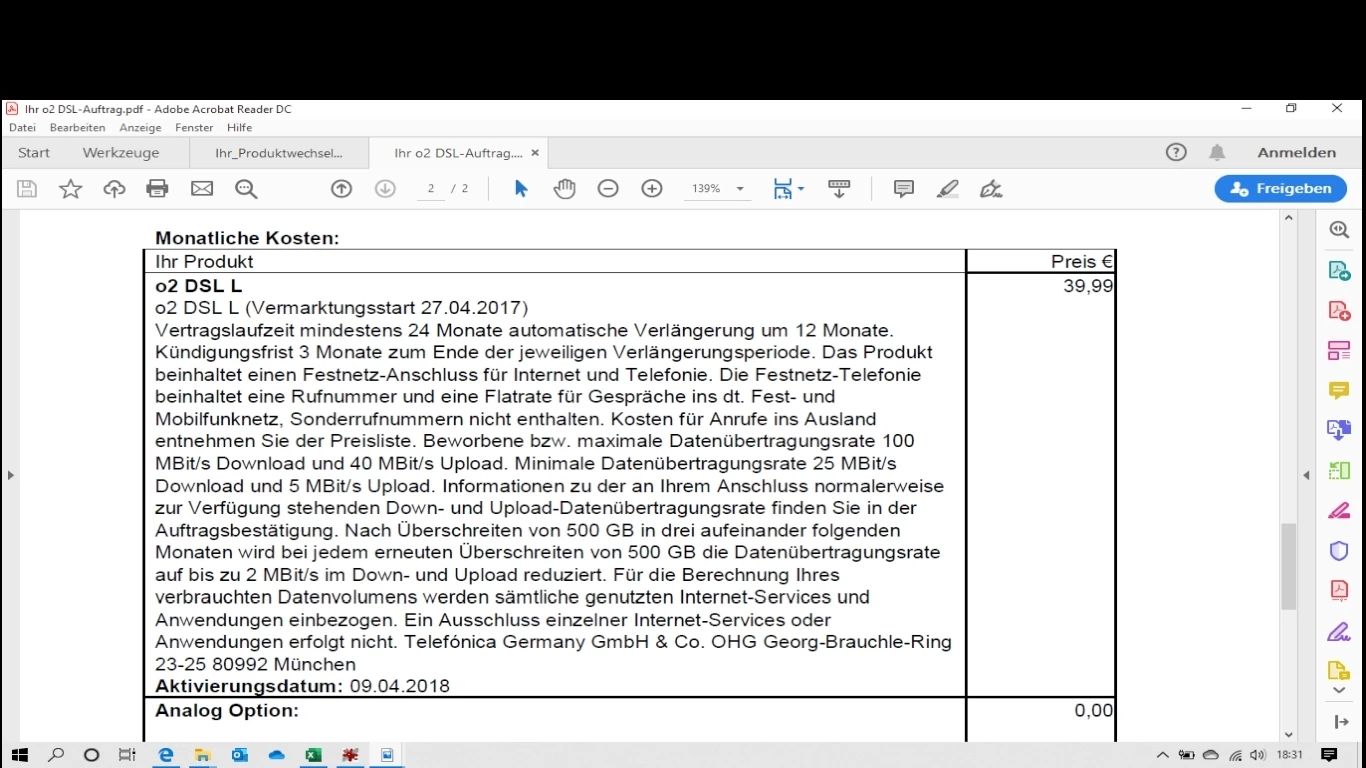Open File Explorer from taskbar

point(202,755)
